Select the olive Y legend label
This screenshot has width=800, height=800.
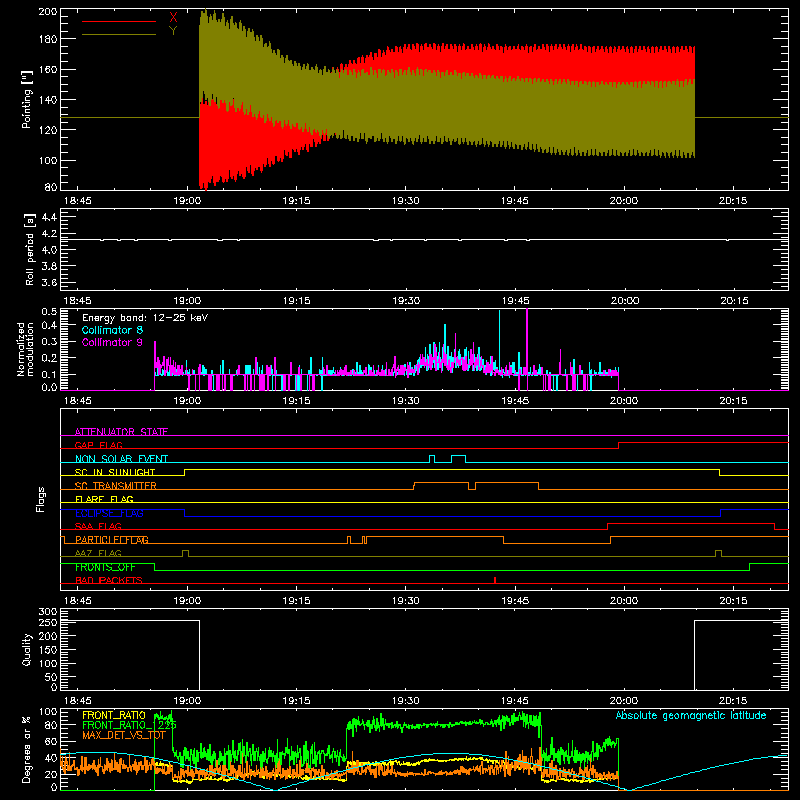click(173, 31)
